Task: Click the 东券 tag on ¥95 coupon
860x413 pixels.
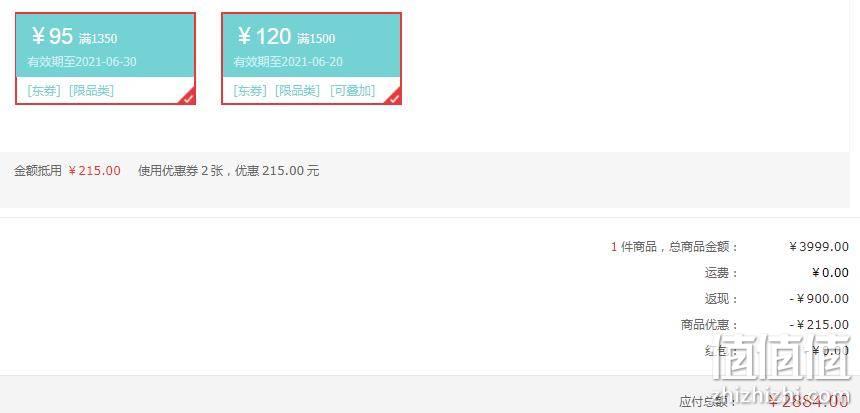Action: click(44, 91)
